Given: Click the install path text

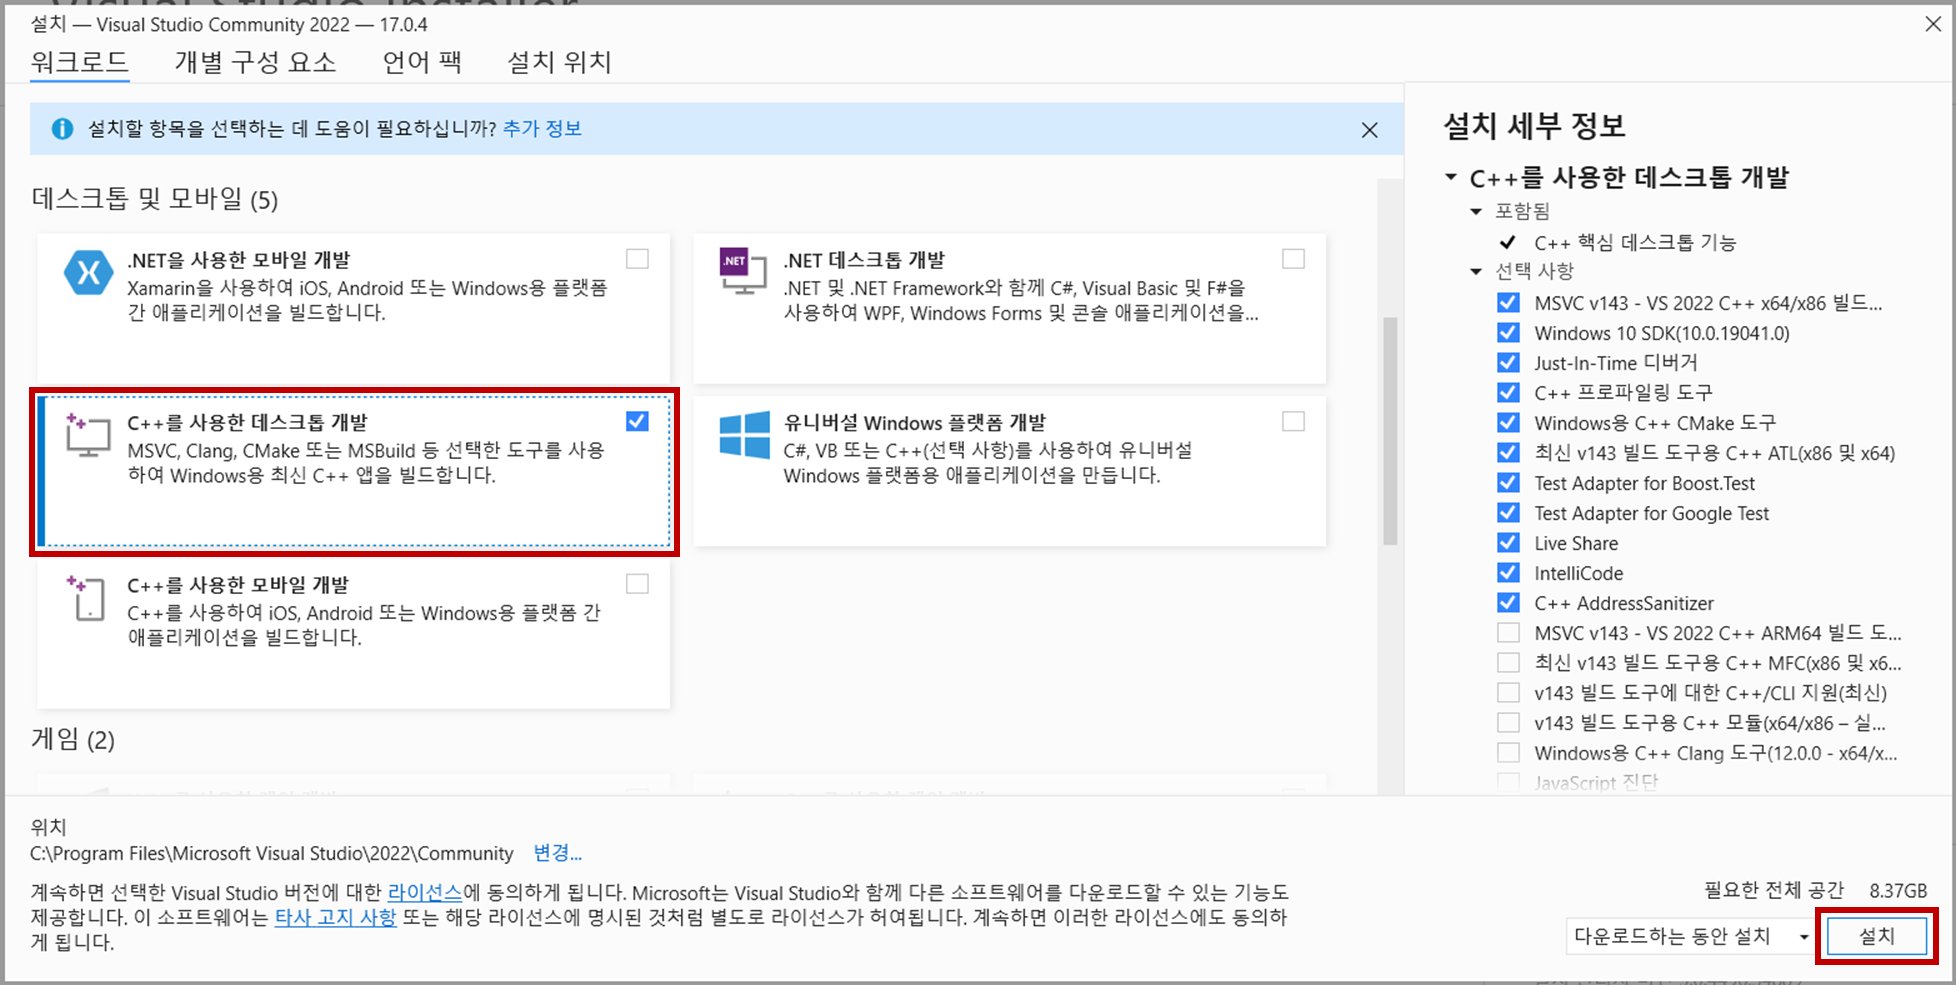Looking at the screenshot, I should coord(272,853).
